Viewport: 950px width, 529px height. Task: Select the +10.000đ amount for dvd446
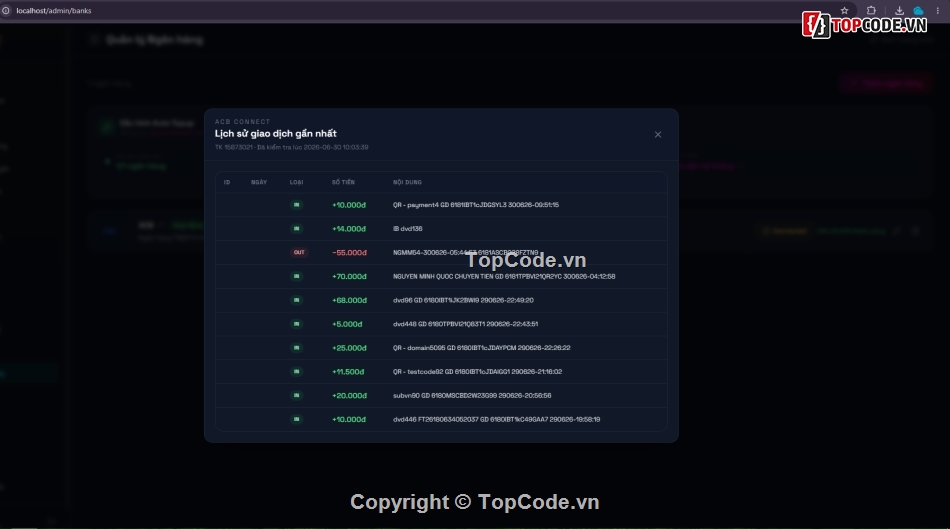pyautogui.click(x=349, y=419)
